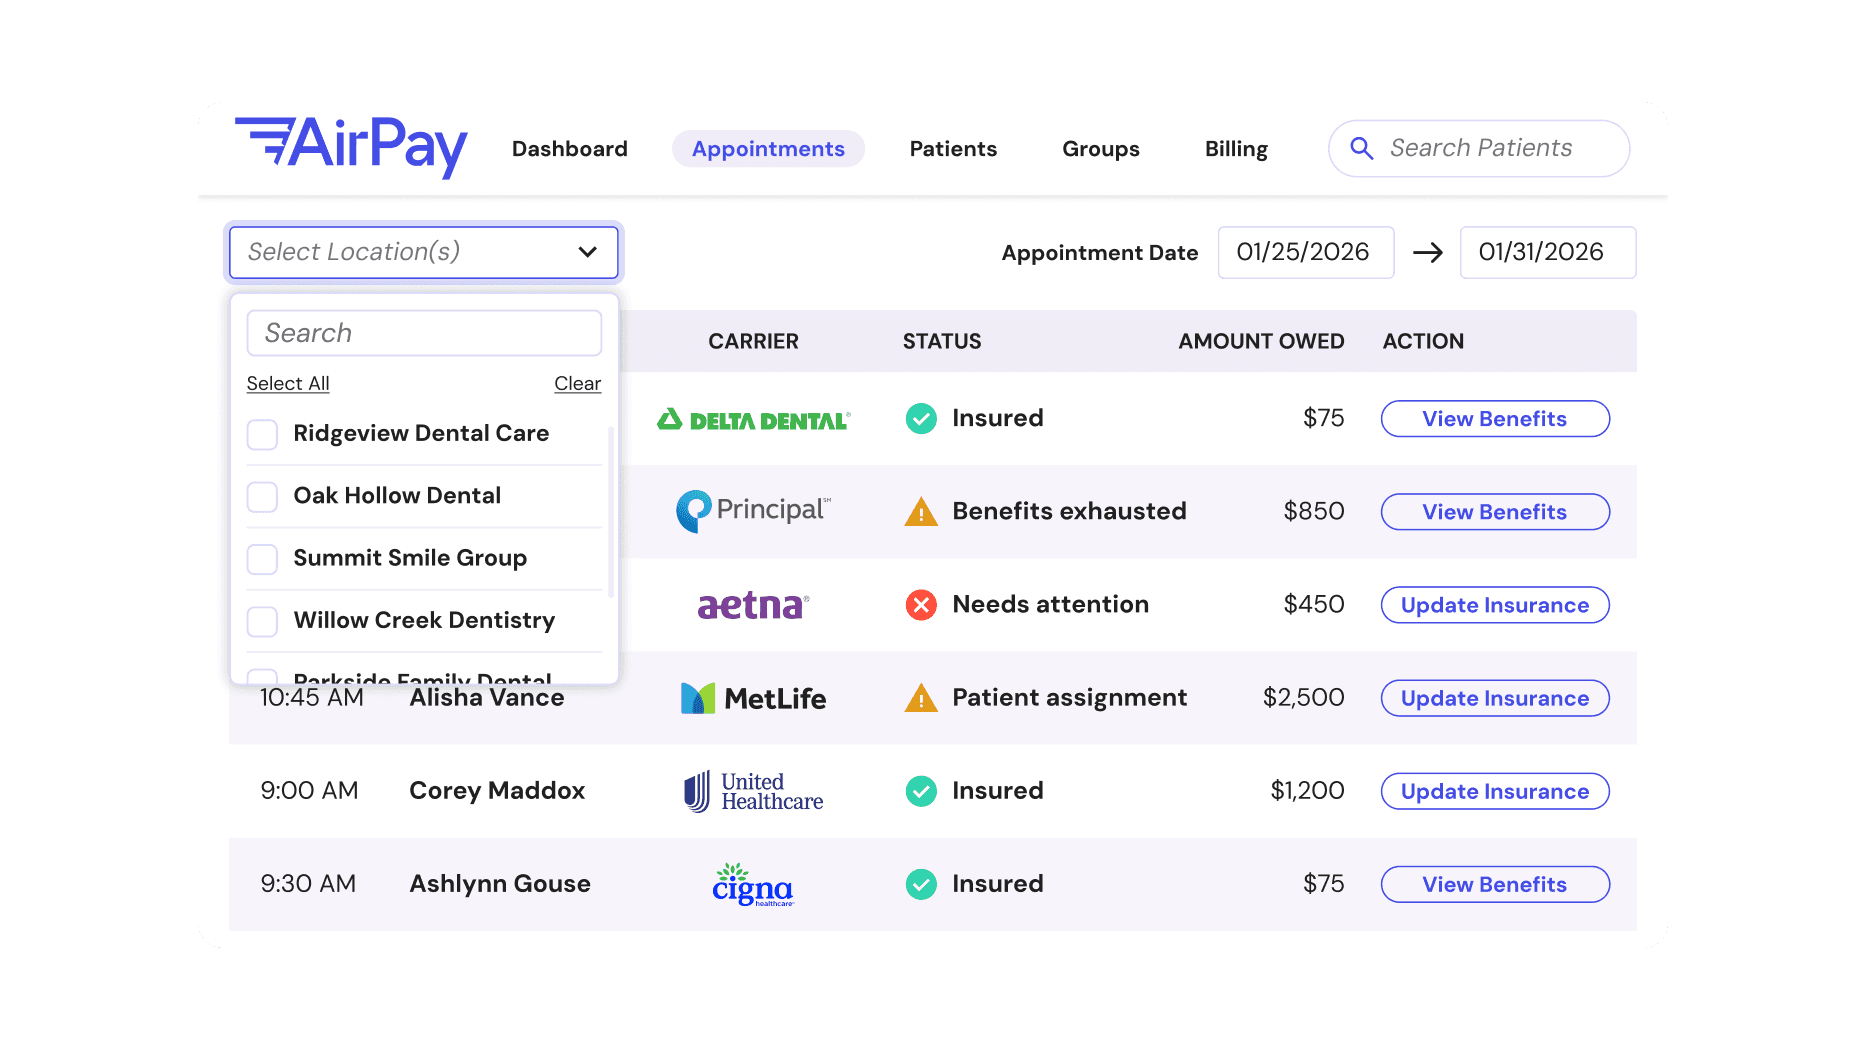Click patient name Corey Maddox
The image size is (1869, 1050).
[497, 791]
